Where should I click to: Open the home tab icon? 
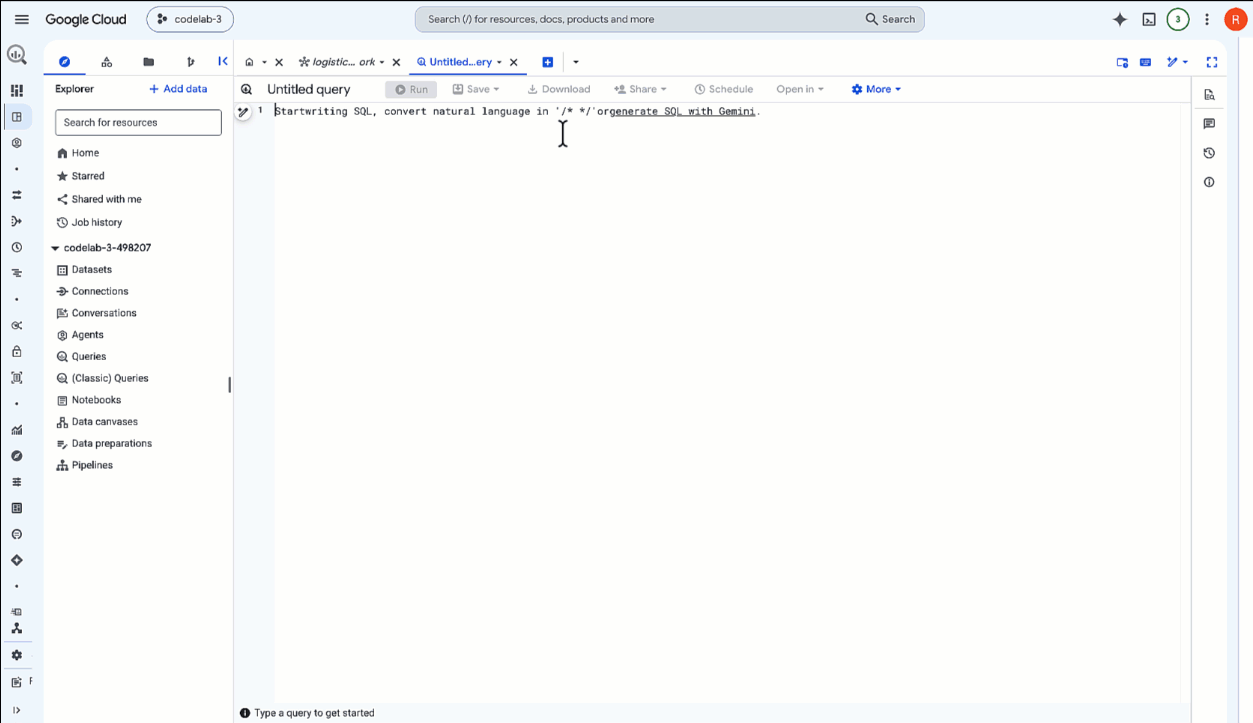tap(249, 62)
